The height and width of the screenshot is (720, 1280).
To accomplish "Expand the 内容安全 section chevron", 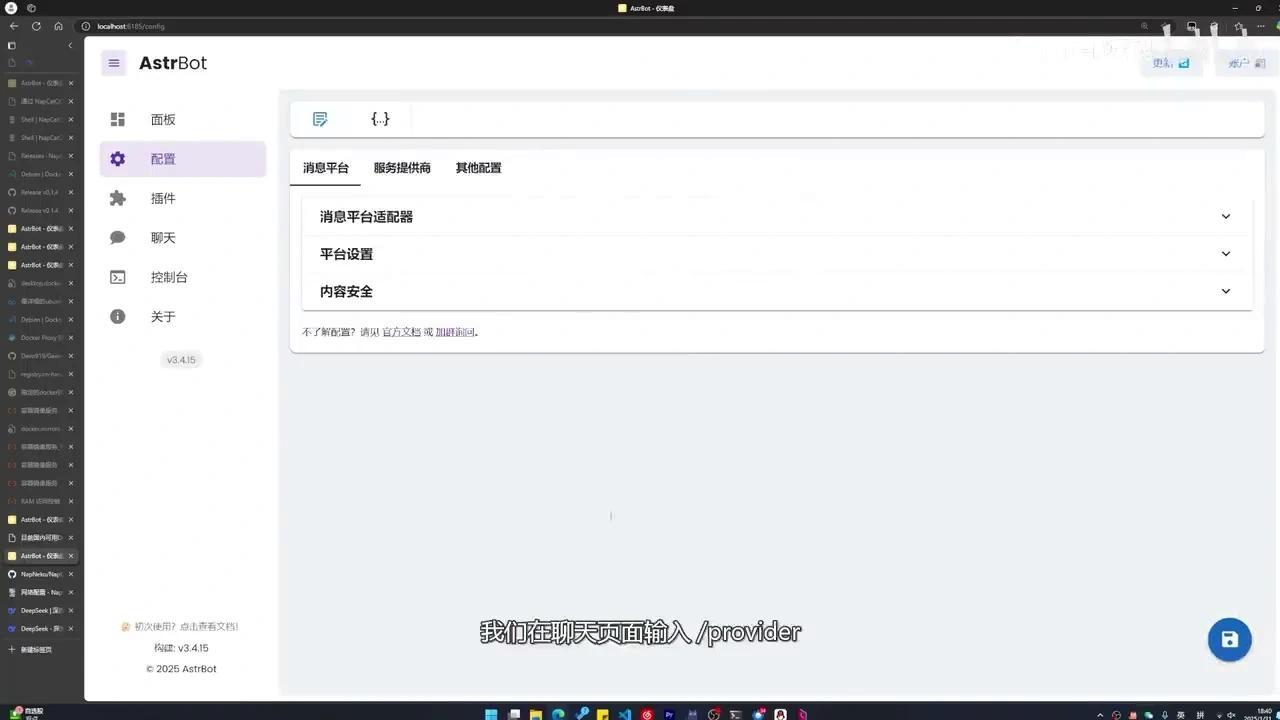I will point(1226,291).
